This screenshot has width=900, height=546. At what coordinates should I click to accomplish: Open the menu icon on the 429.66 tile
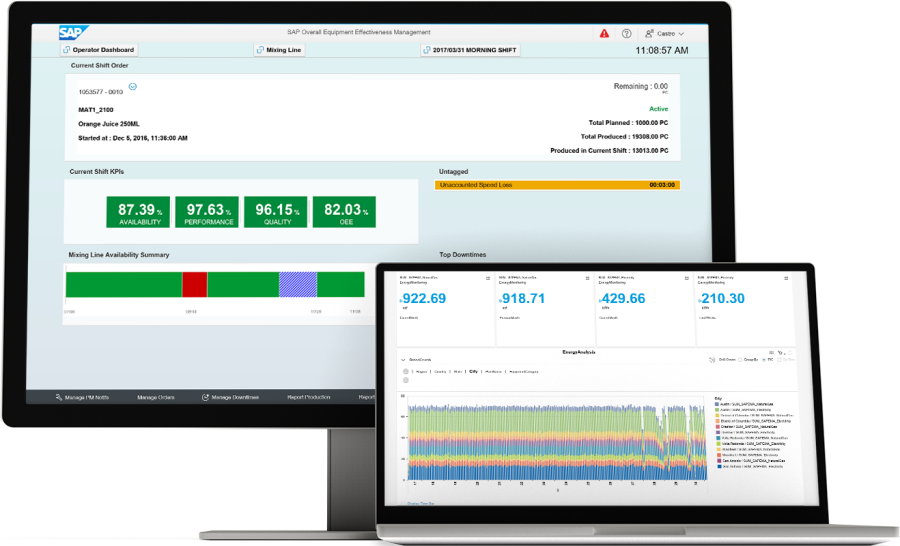(686, 278)
